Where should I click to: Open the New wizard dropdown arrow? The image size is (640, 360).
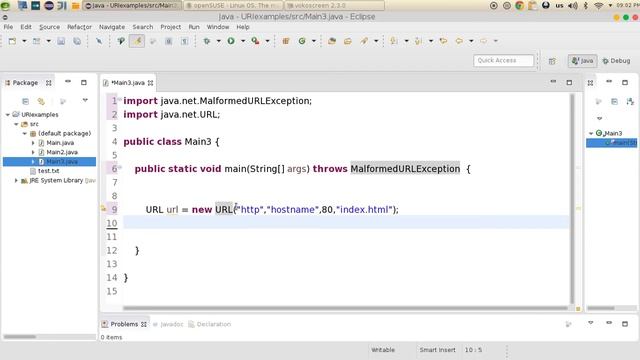pyautogui.click(x=24, y=41)
